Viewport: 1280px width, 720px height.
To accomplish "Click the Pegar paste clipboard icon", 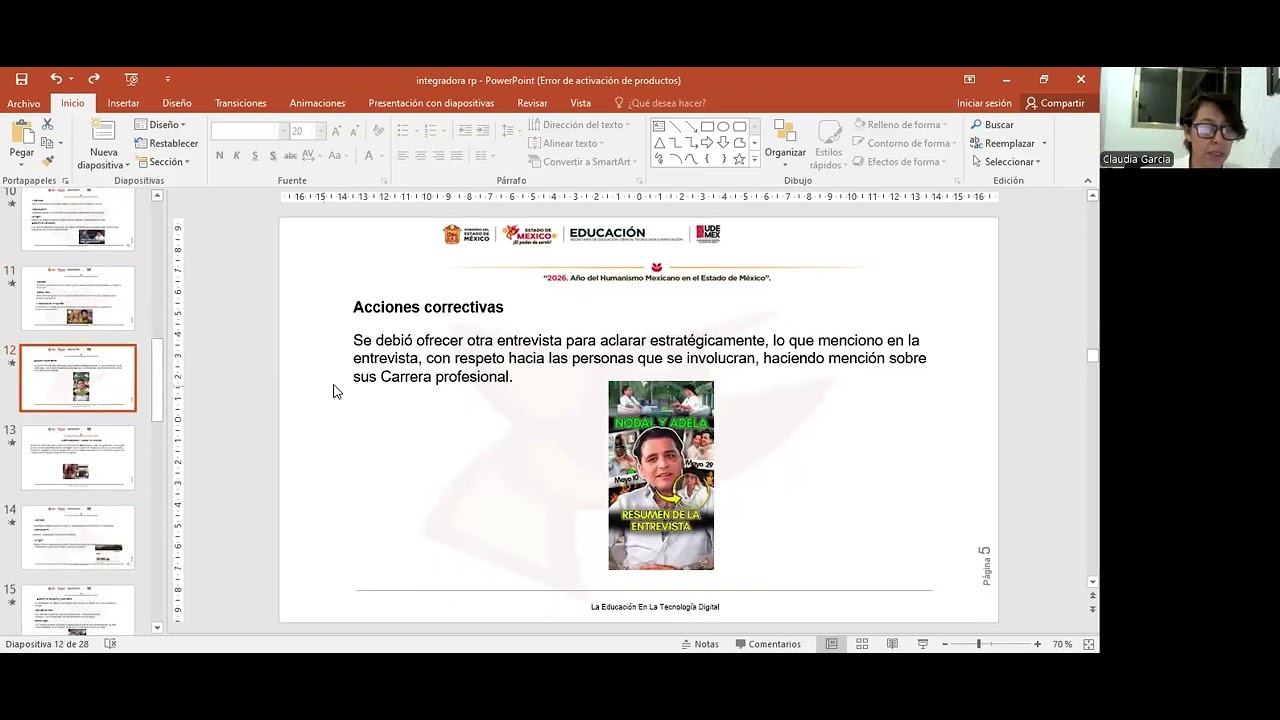I will 21,132.
